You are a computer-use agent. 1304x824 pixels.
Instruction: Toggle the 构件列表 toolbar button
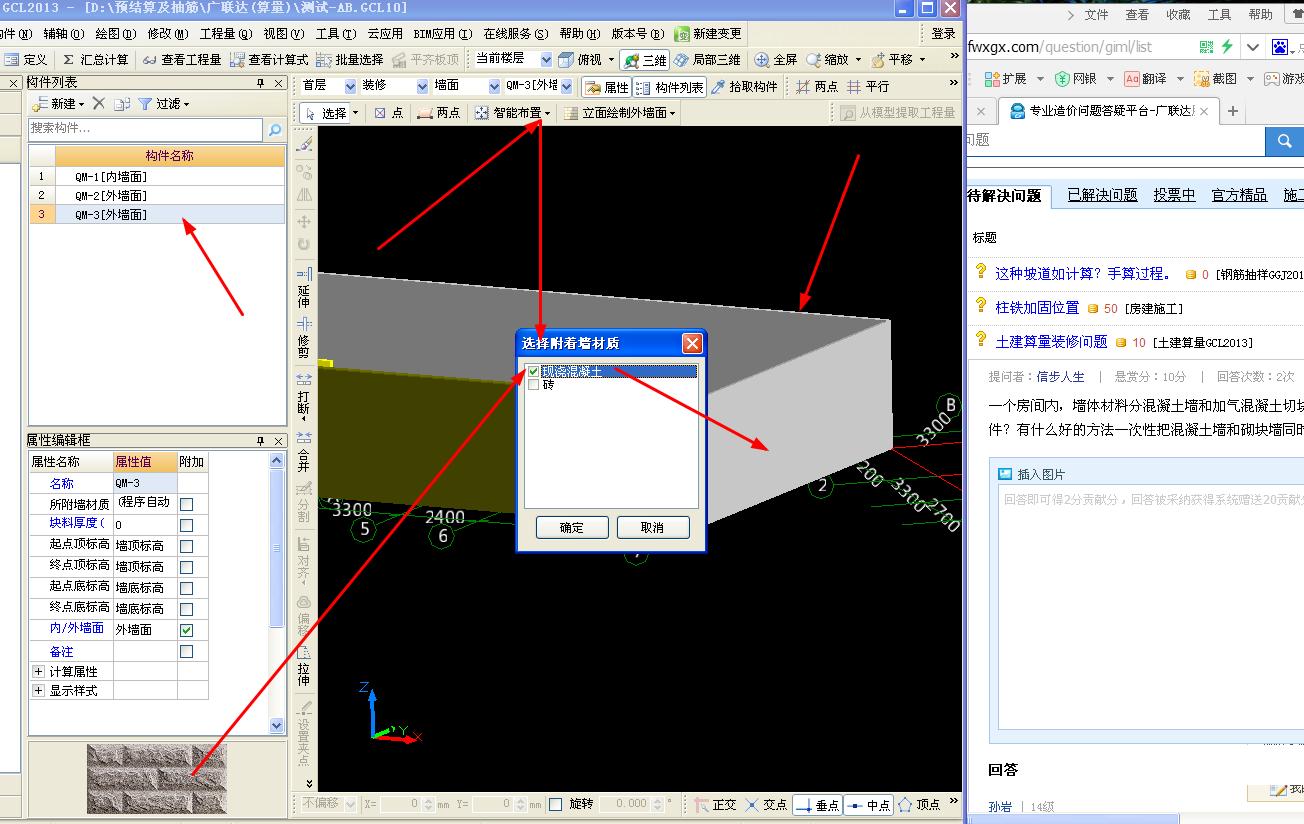click(670, 87)
